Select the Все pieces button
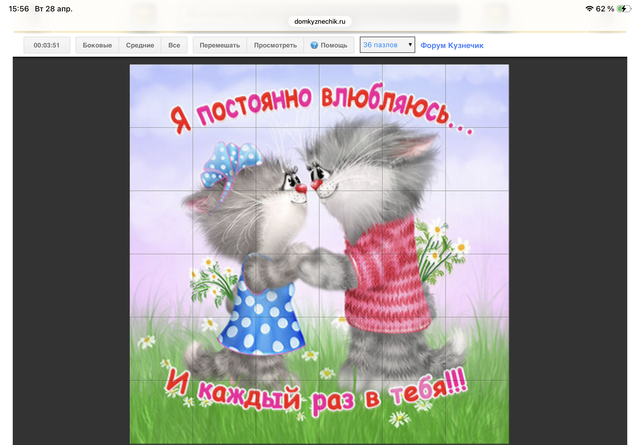 coord(174,45)
